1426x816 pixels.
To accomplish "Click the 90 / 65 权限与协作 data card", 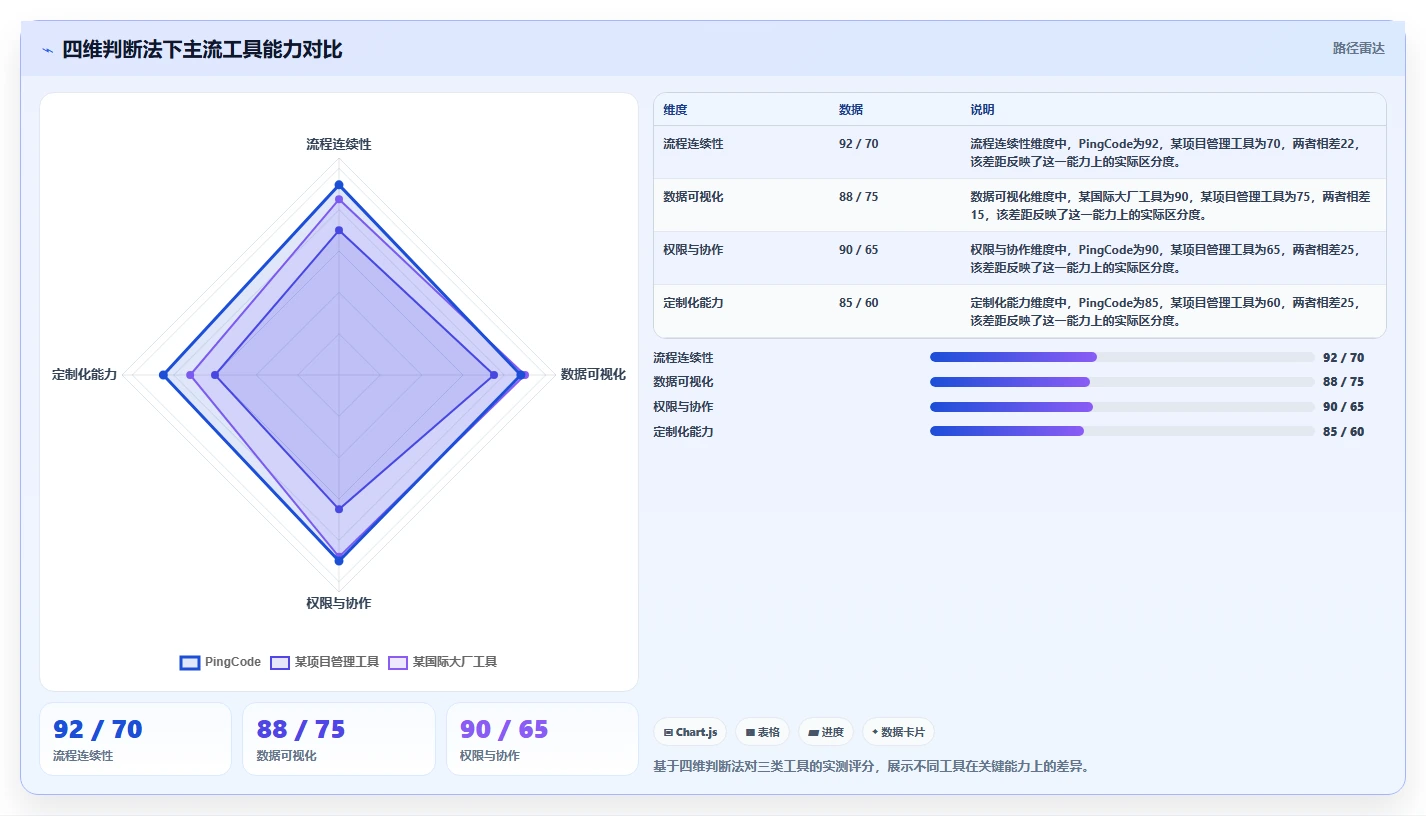I will (x=542, y=739).
